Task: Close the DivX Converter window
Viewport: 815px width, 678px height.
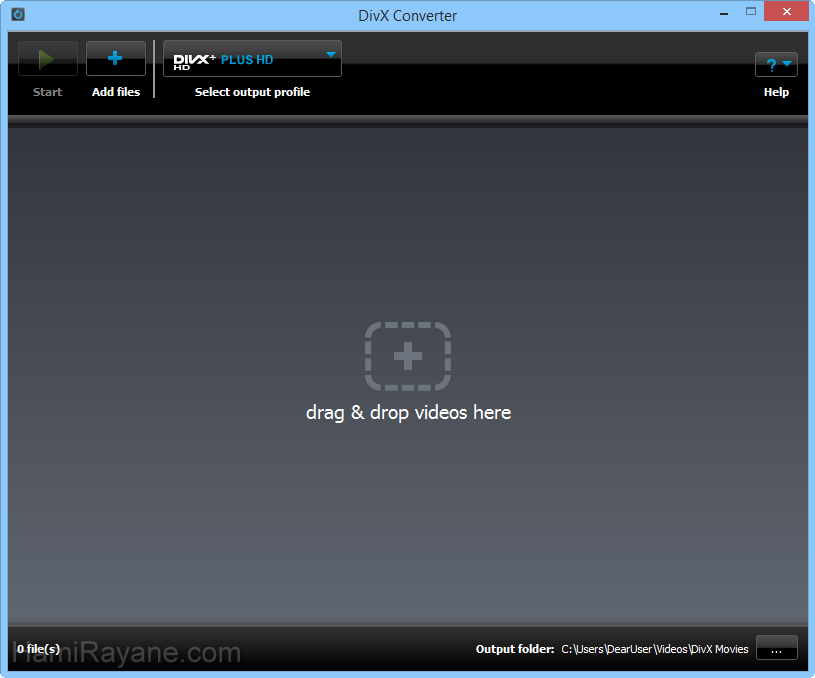Action: [x=786, y=11]
